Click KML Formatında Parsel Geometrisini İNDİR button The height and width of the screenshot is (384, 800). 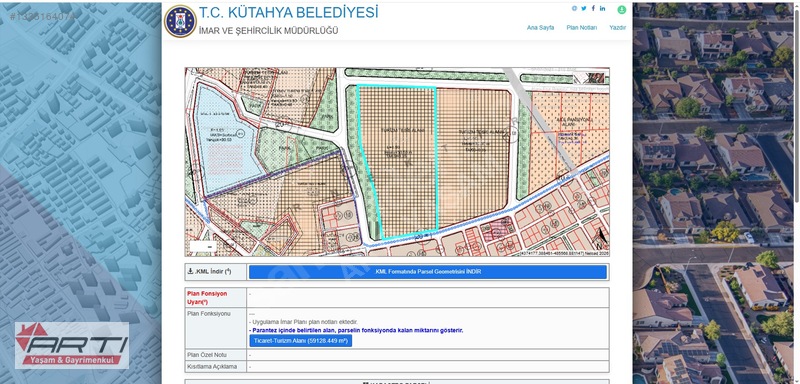pos(428,272)
